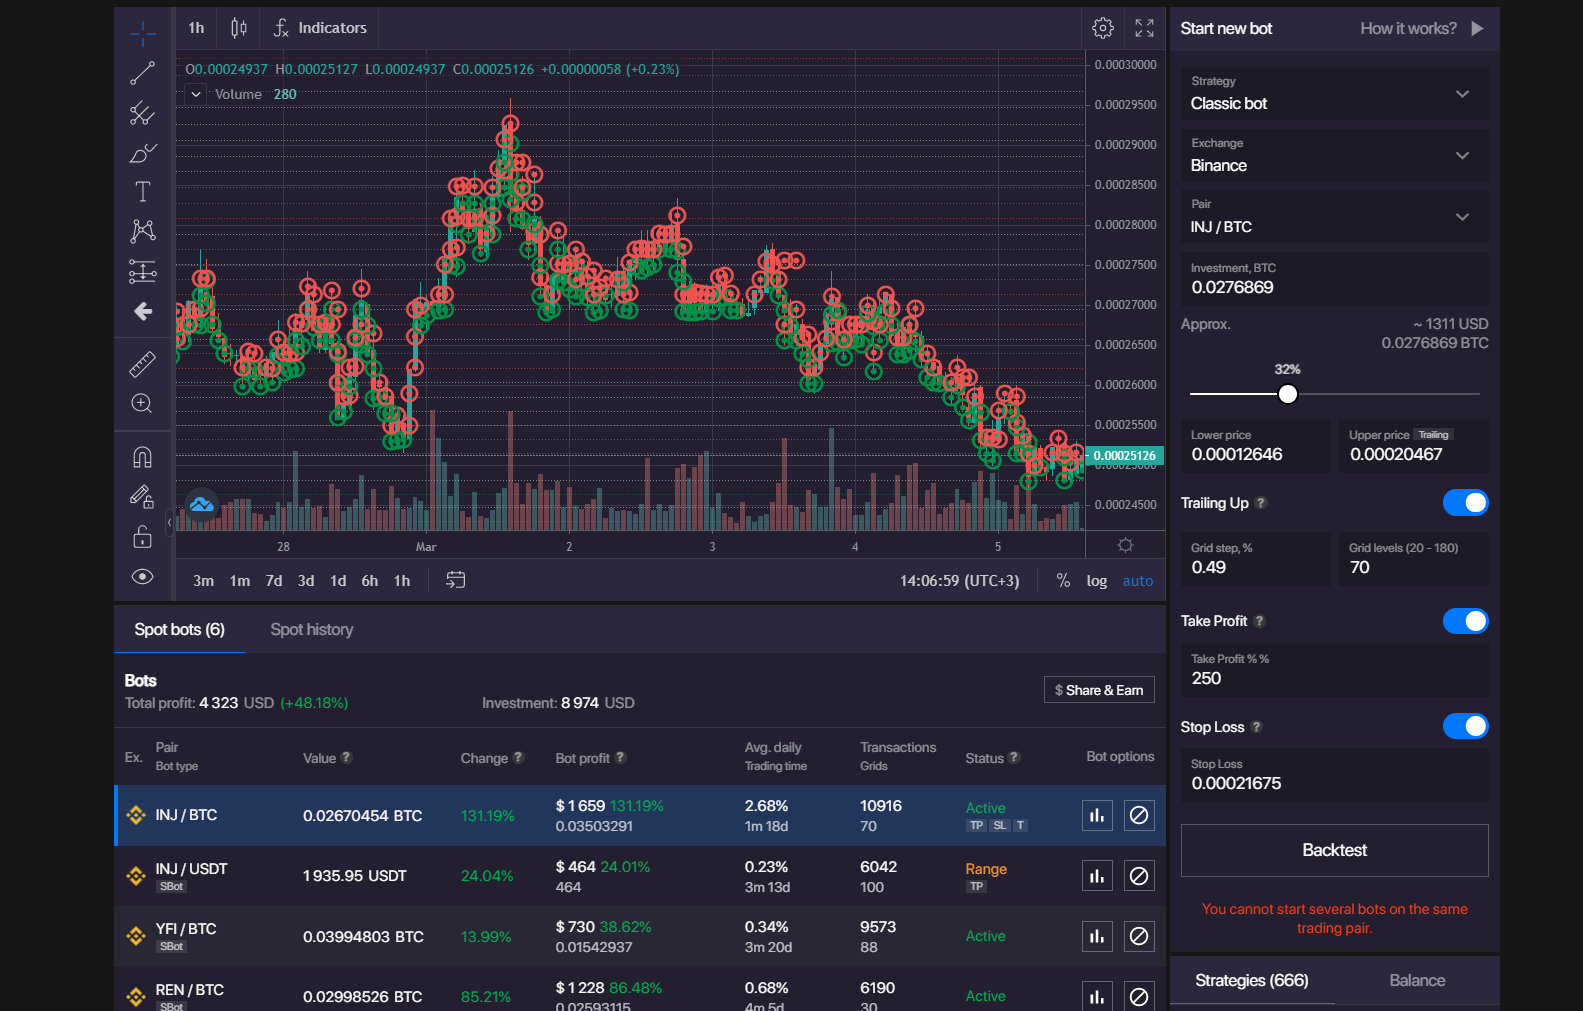Edit the Grid step, % field
This screenshot has width=1583, height=1011.
coord(1255,559)
